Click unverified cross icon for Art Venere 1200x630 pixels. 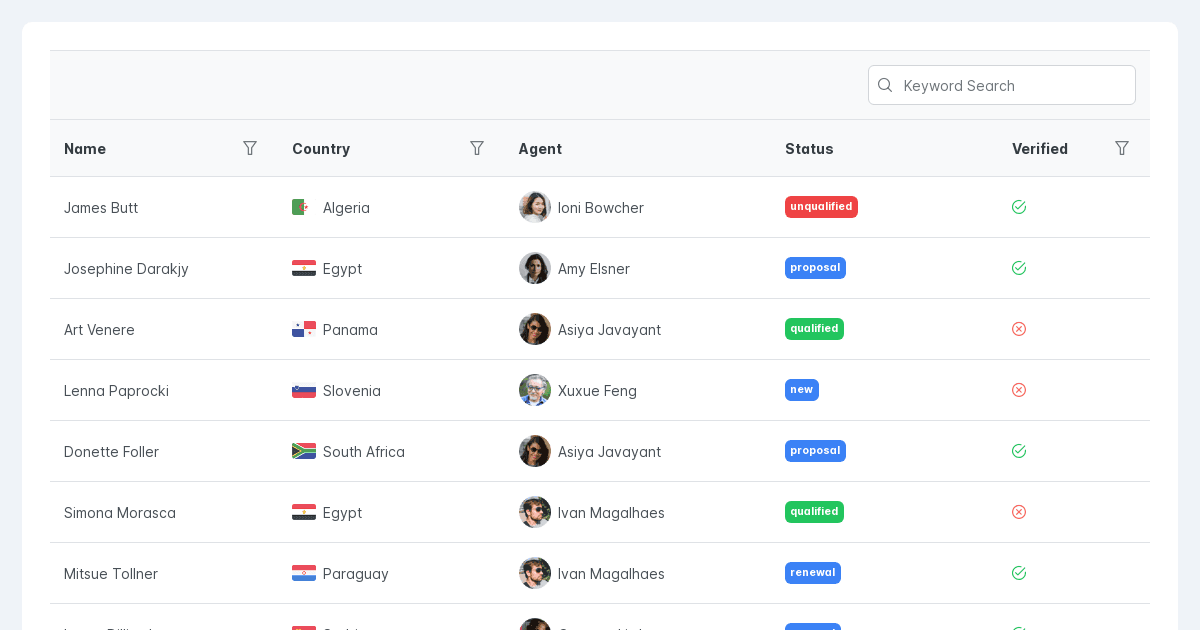pos(1019,329)
